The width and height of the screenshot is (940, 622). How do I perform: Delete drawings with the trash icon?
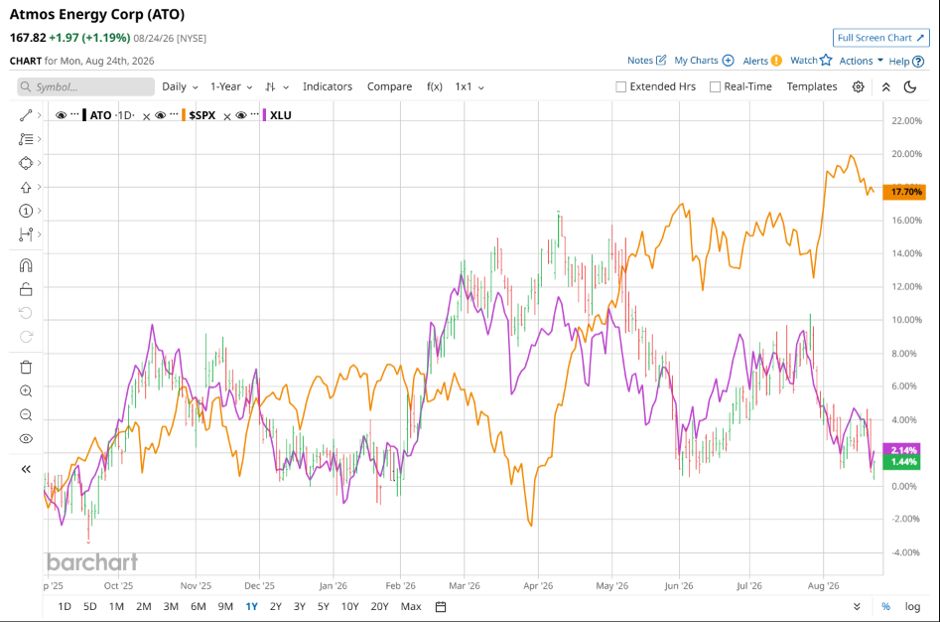pos(26,367)
